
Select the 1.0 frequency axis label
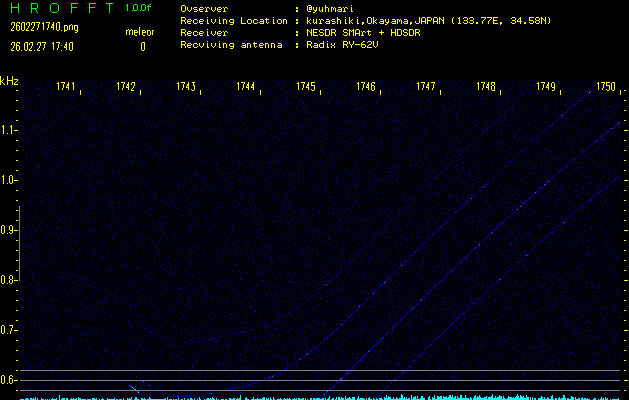9,180
